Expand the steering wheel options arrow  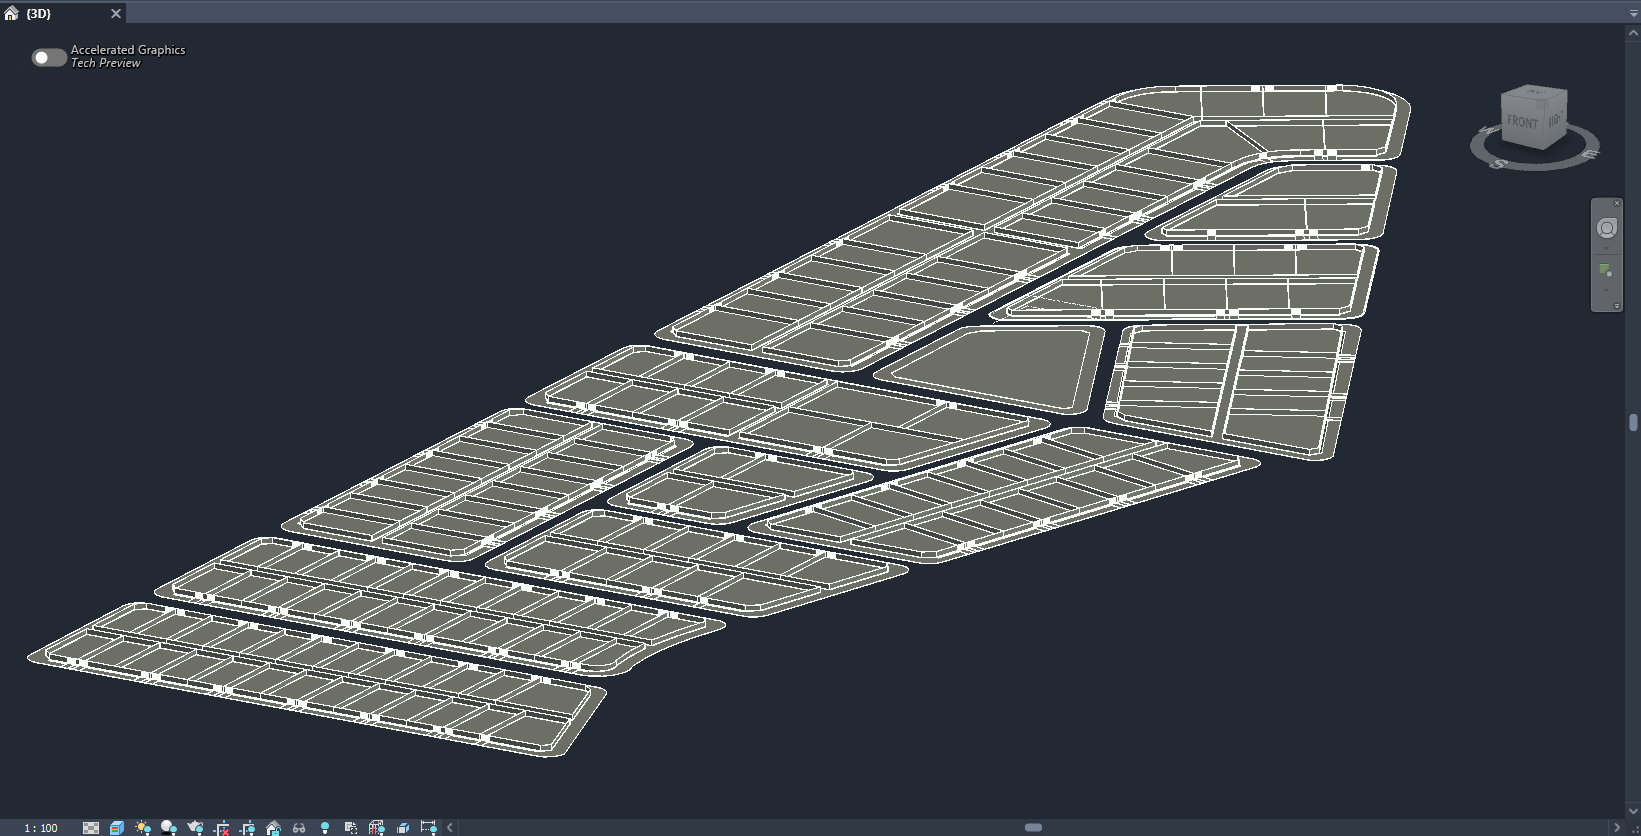tap(1607, 249)
